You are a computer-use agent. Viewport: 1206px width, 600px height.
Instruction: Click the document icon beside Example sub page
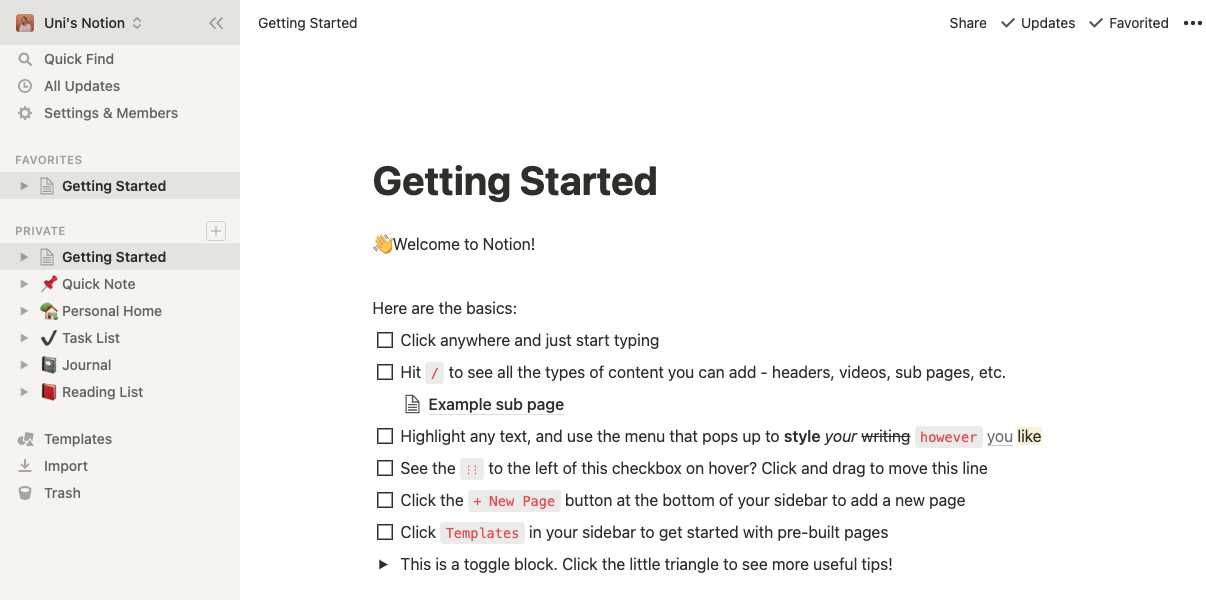[412, 404]
